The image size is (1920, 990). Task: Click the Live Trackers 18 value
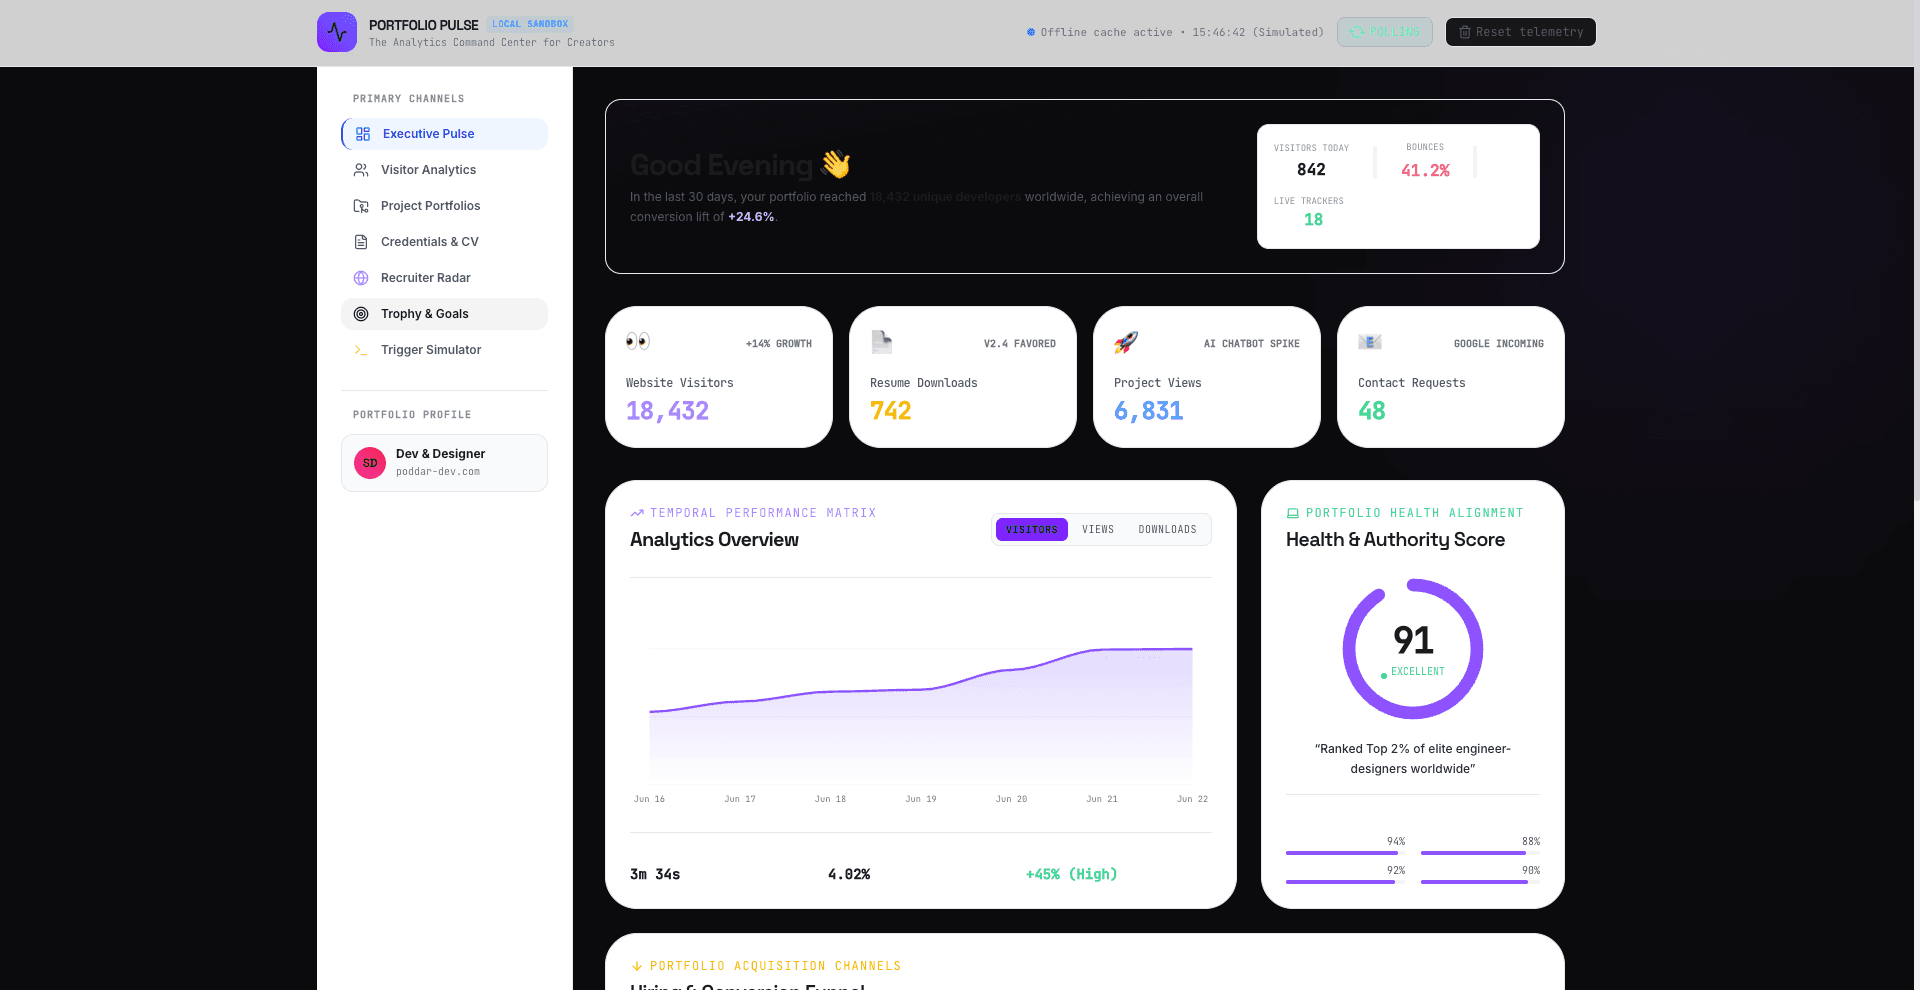tap(1313, 220)
